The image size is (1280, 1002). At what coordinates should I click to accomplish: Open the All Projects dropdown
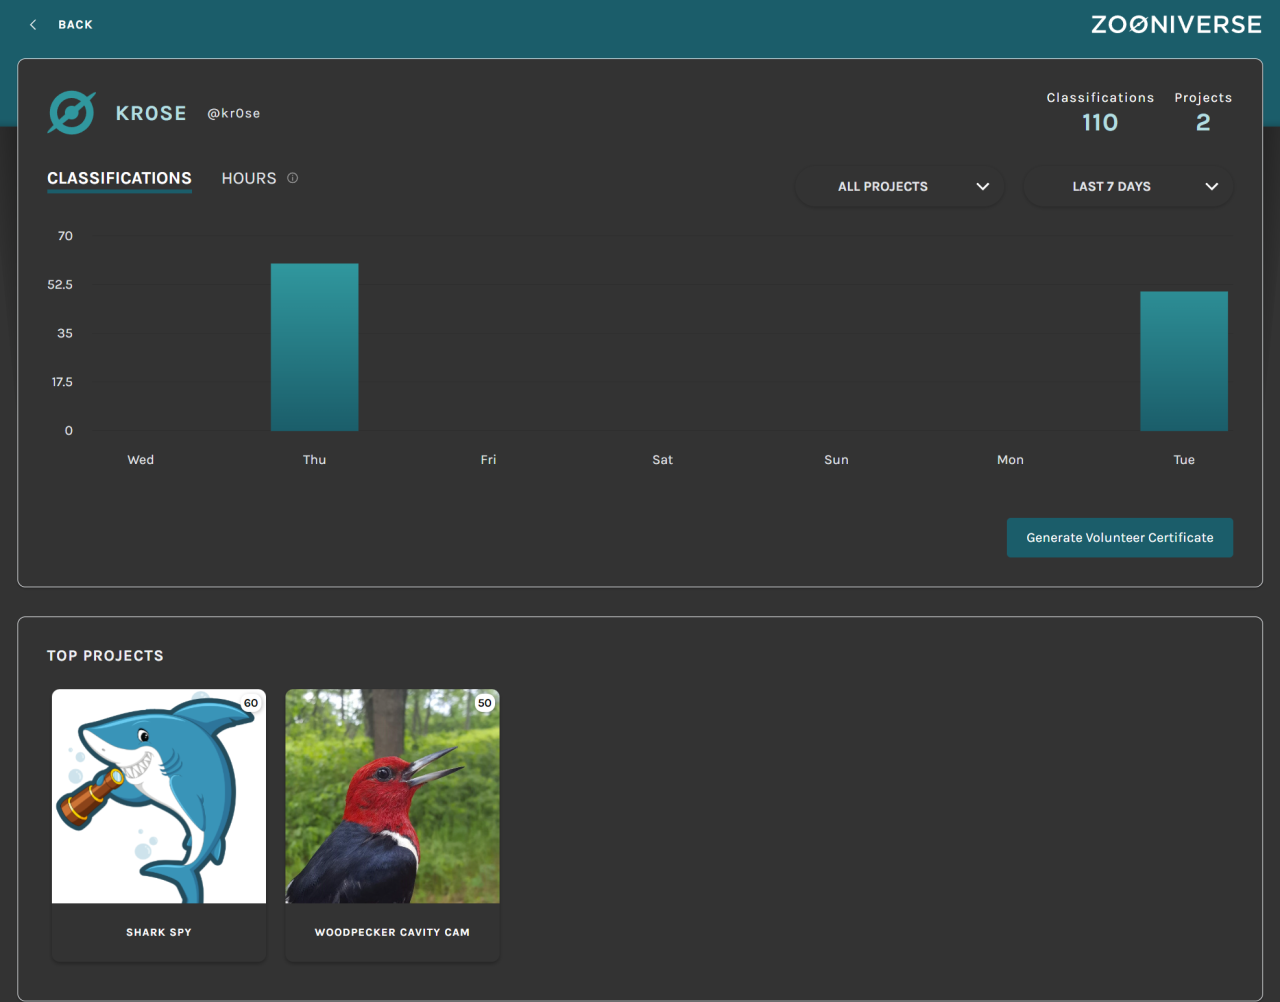(x=900, y=186)
